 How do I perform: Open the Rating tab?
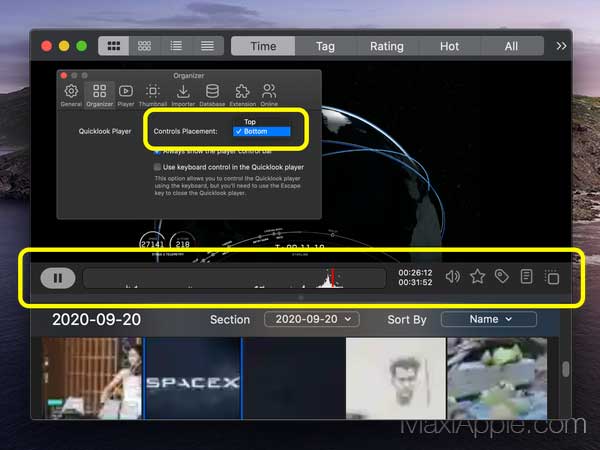pyautogui.click(x=386, y=46)
